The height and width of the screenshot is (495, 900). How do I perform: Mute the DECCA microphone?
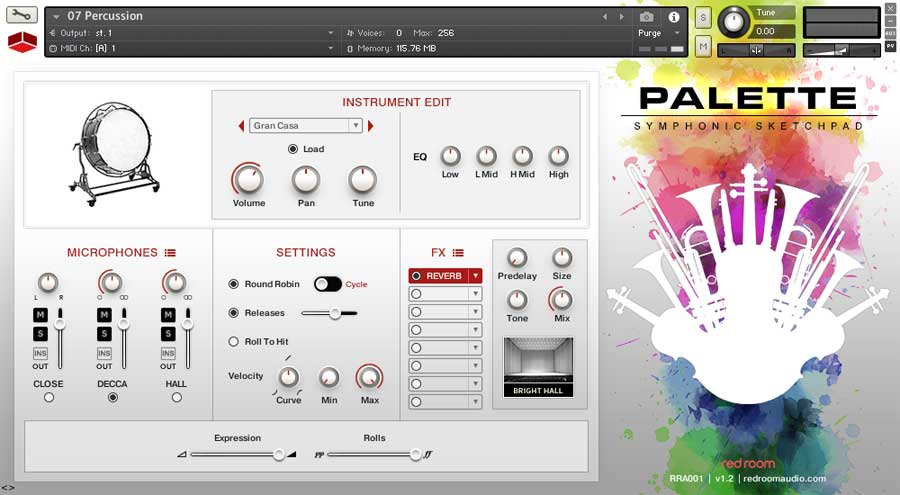(104, 315)
